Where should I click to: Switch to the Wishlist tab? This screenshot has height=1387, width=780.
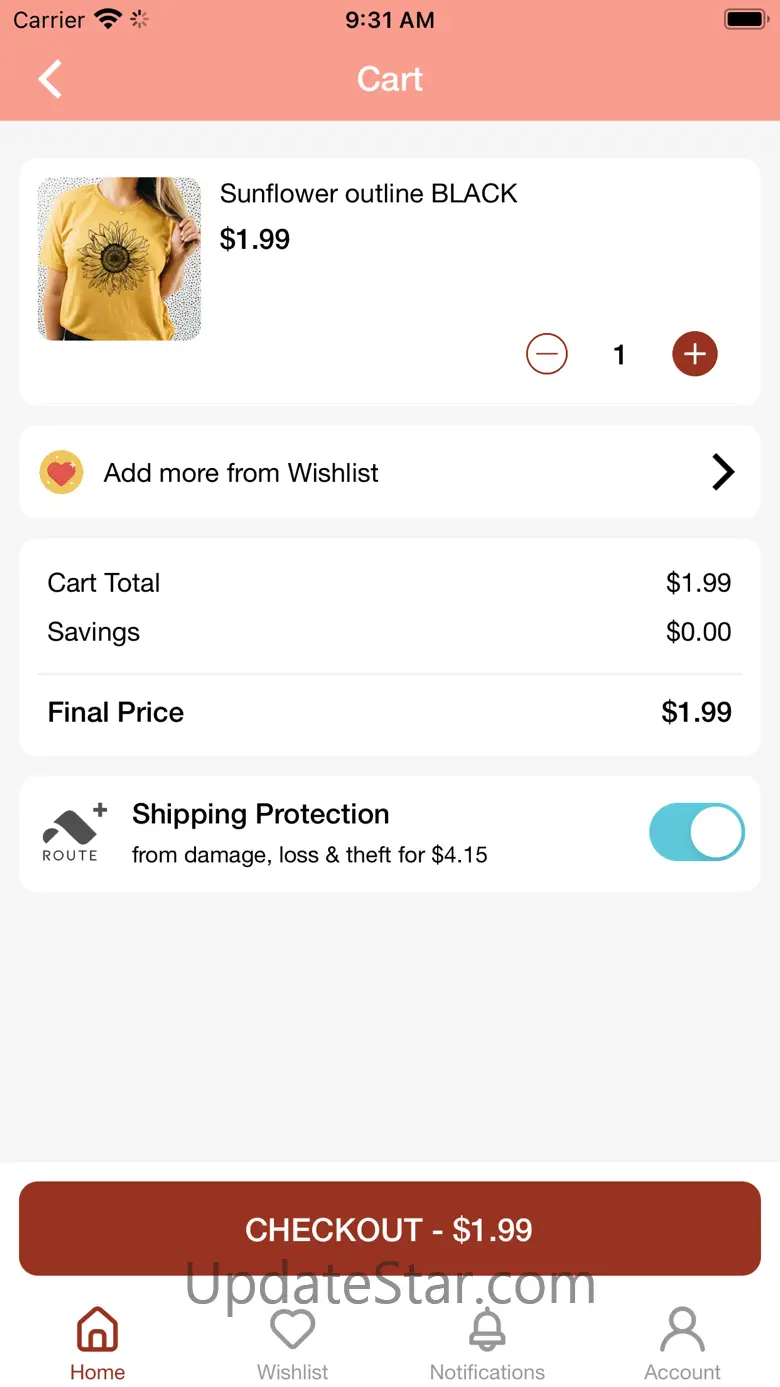(292, 1343)
